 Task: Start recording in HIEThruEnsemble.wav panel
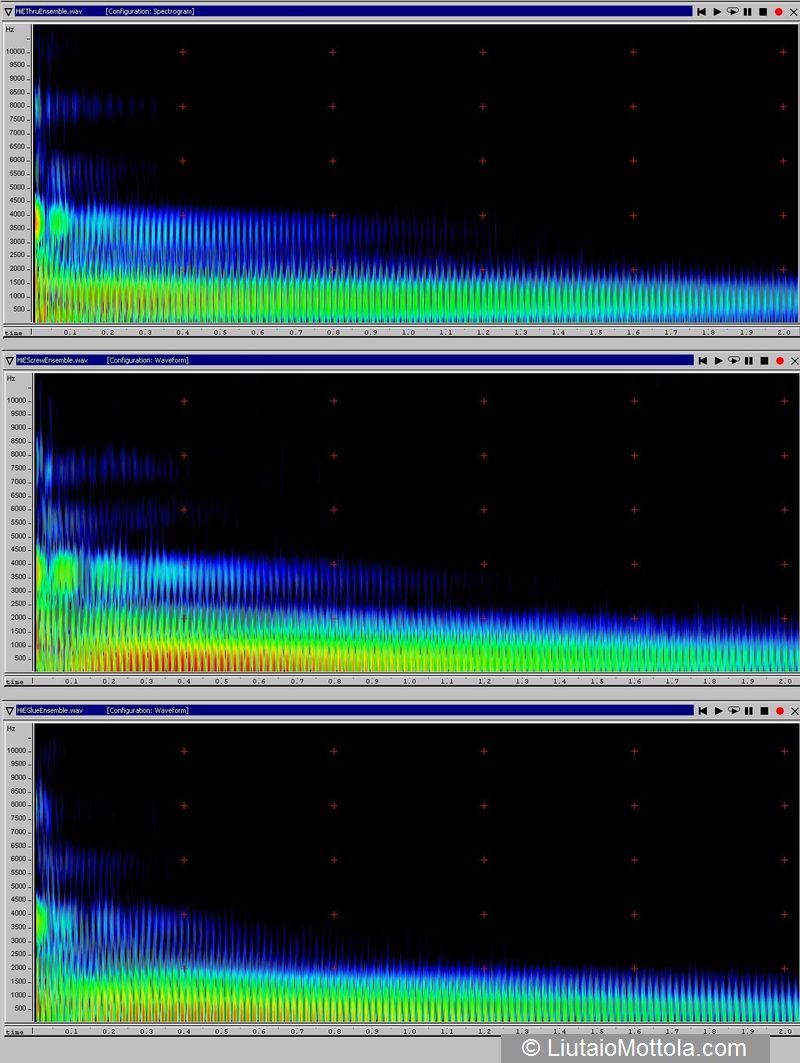pos(778,12)
